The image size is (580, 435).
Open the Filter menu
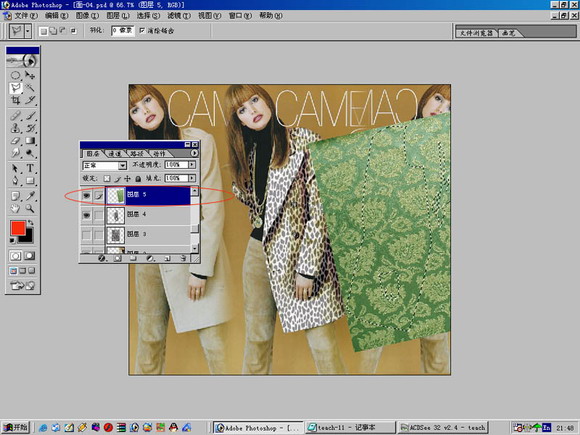179,16
